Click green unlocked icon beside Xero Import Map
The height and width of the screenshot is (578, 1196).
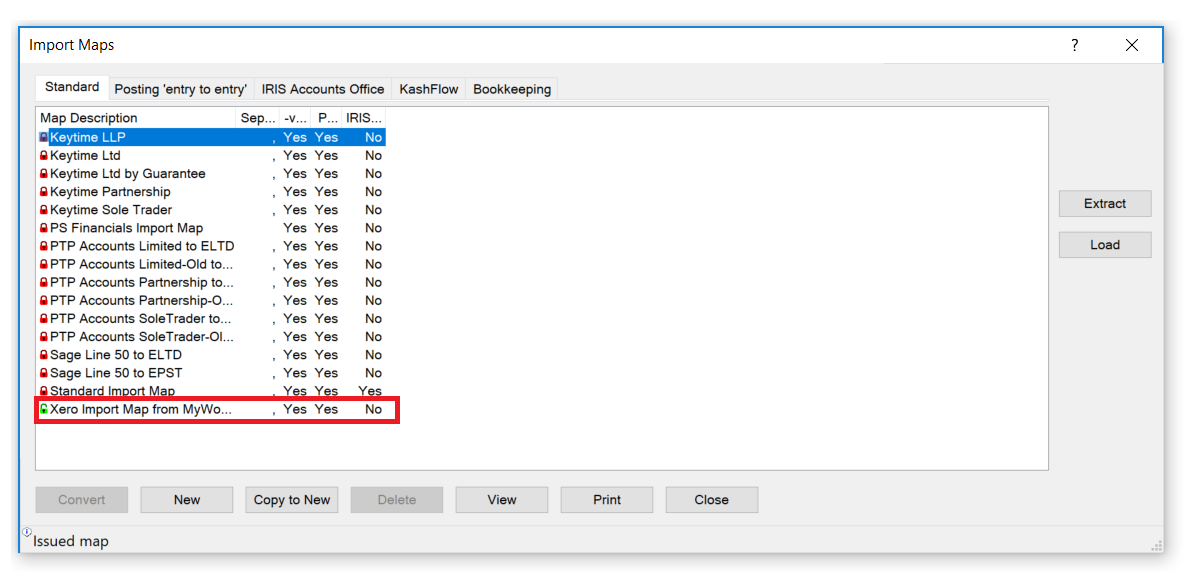[x=43, y=409]
